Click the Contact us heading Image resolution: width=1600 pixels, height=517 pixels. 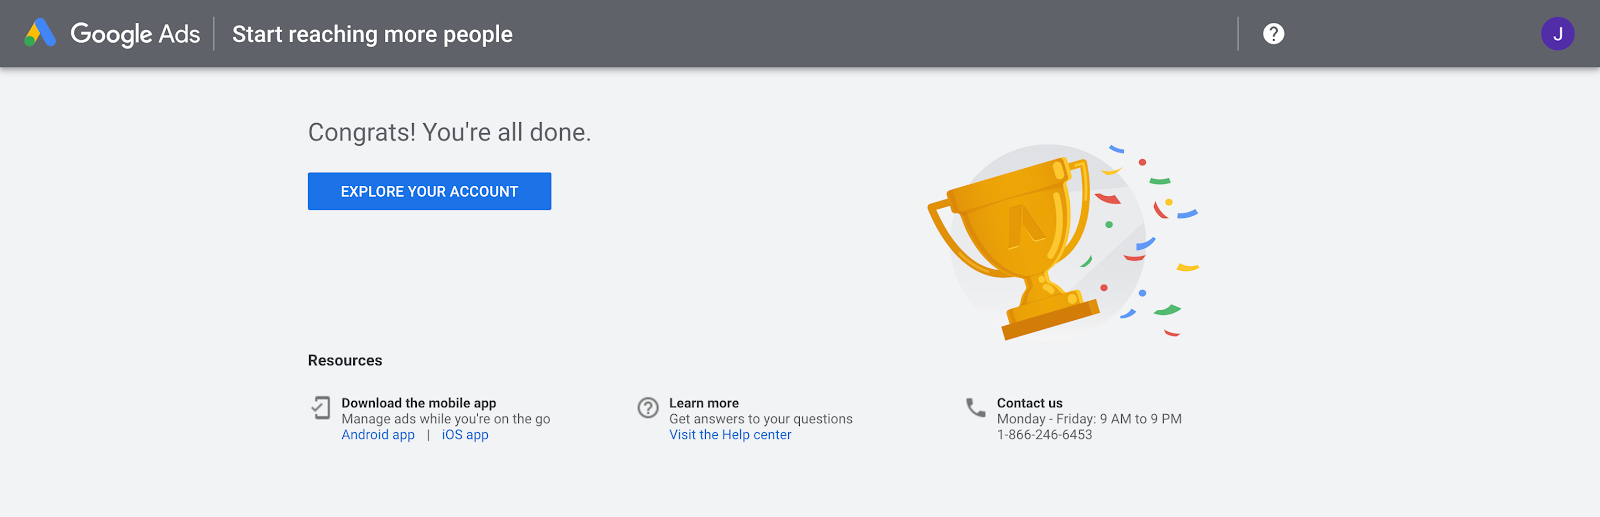1030,403
